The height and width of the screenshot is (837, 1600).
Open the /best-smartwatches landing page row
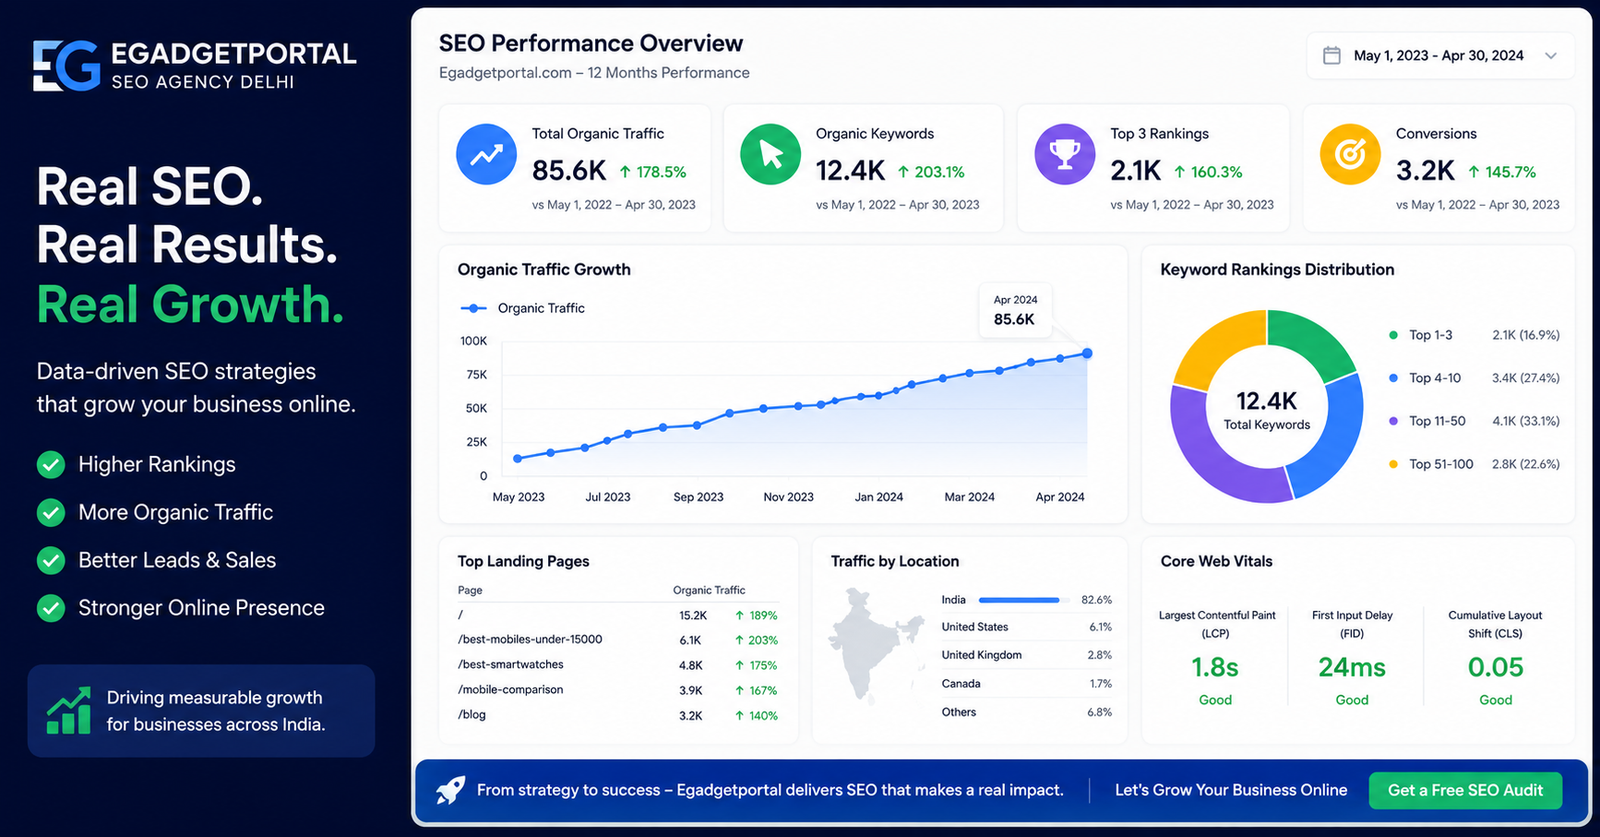point(618,665)
